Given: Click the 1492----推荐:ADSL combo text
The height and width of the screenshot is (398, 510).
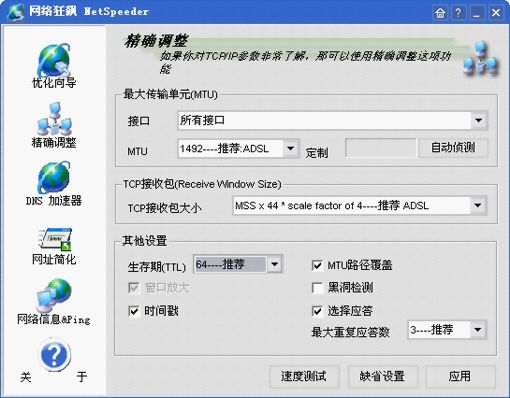Looking at the screenshot, I should [224, 148].
